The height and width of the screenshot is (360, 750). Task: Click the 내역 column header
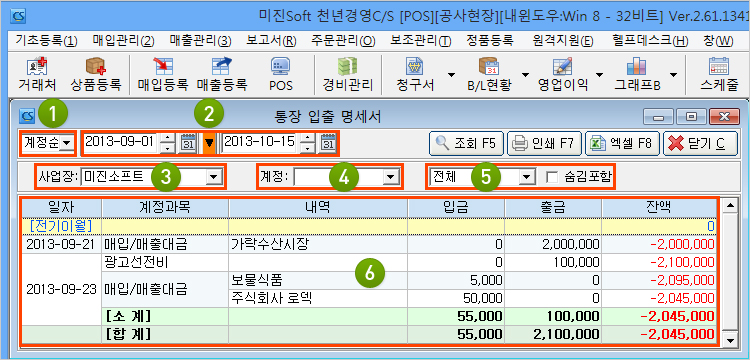(x=318, y=207)
